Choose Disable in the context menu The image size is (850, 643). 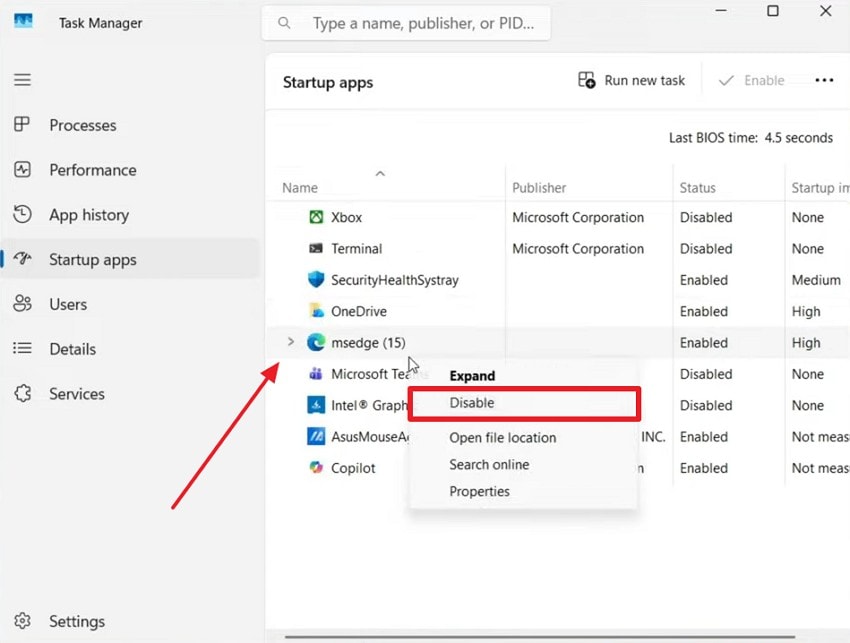[x=472, y=403]
